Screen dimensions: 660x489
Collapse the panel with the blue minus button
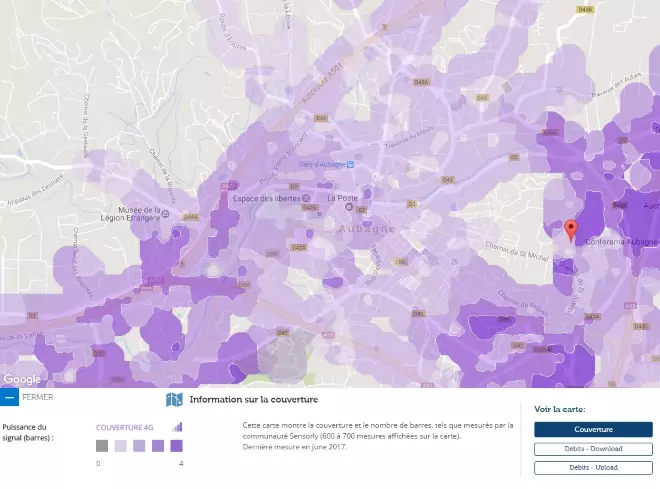coord(9,397)
